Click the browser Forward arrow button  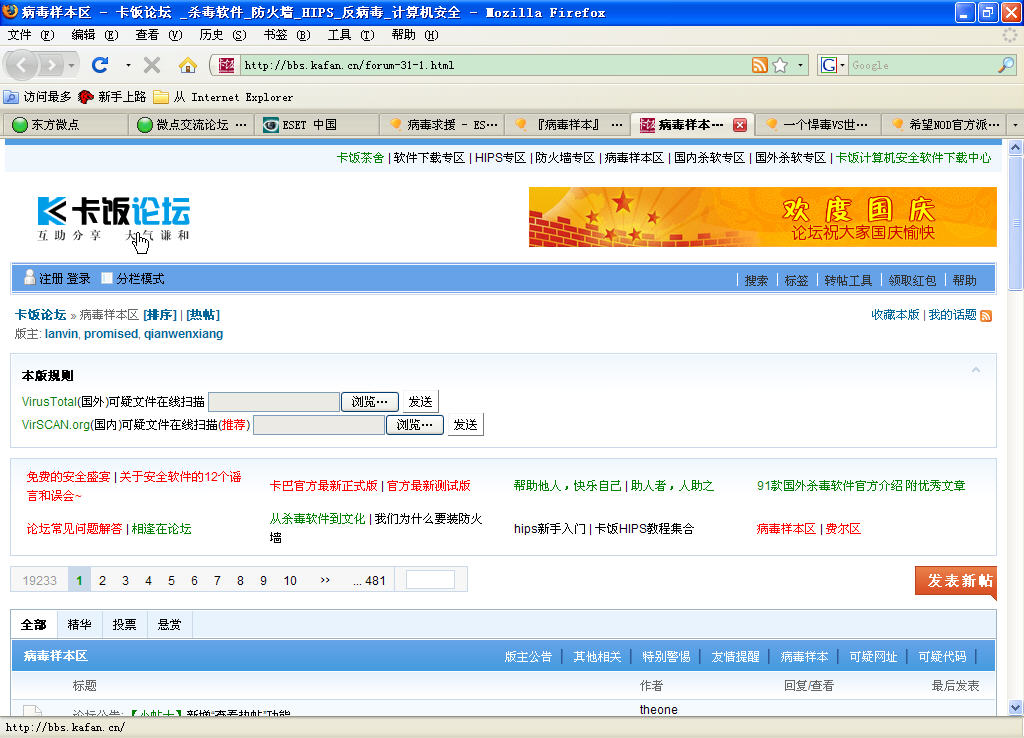coord(52,65)
